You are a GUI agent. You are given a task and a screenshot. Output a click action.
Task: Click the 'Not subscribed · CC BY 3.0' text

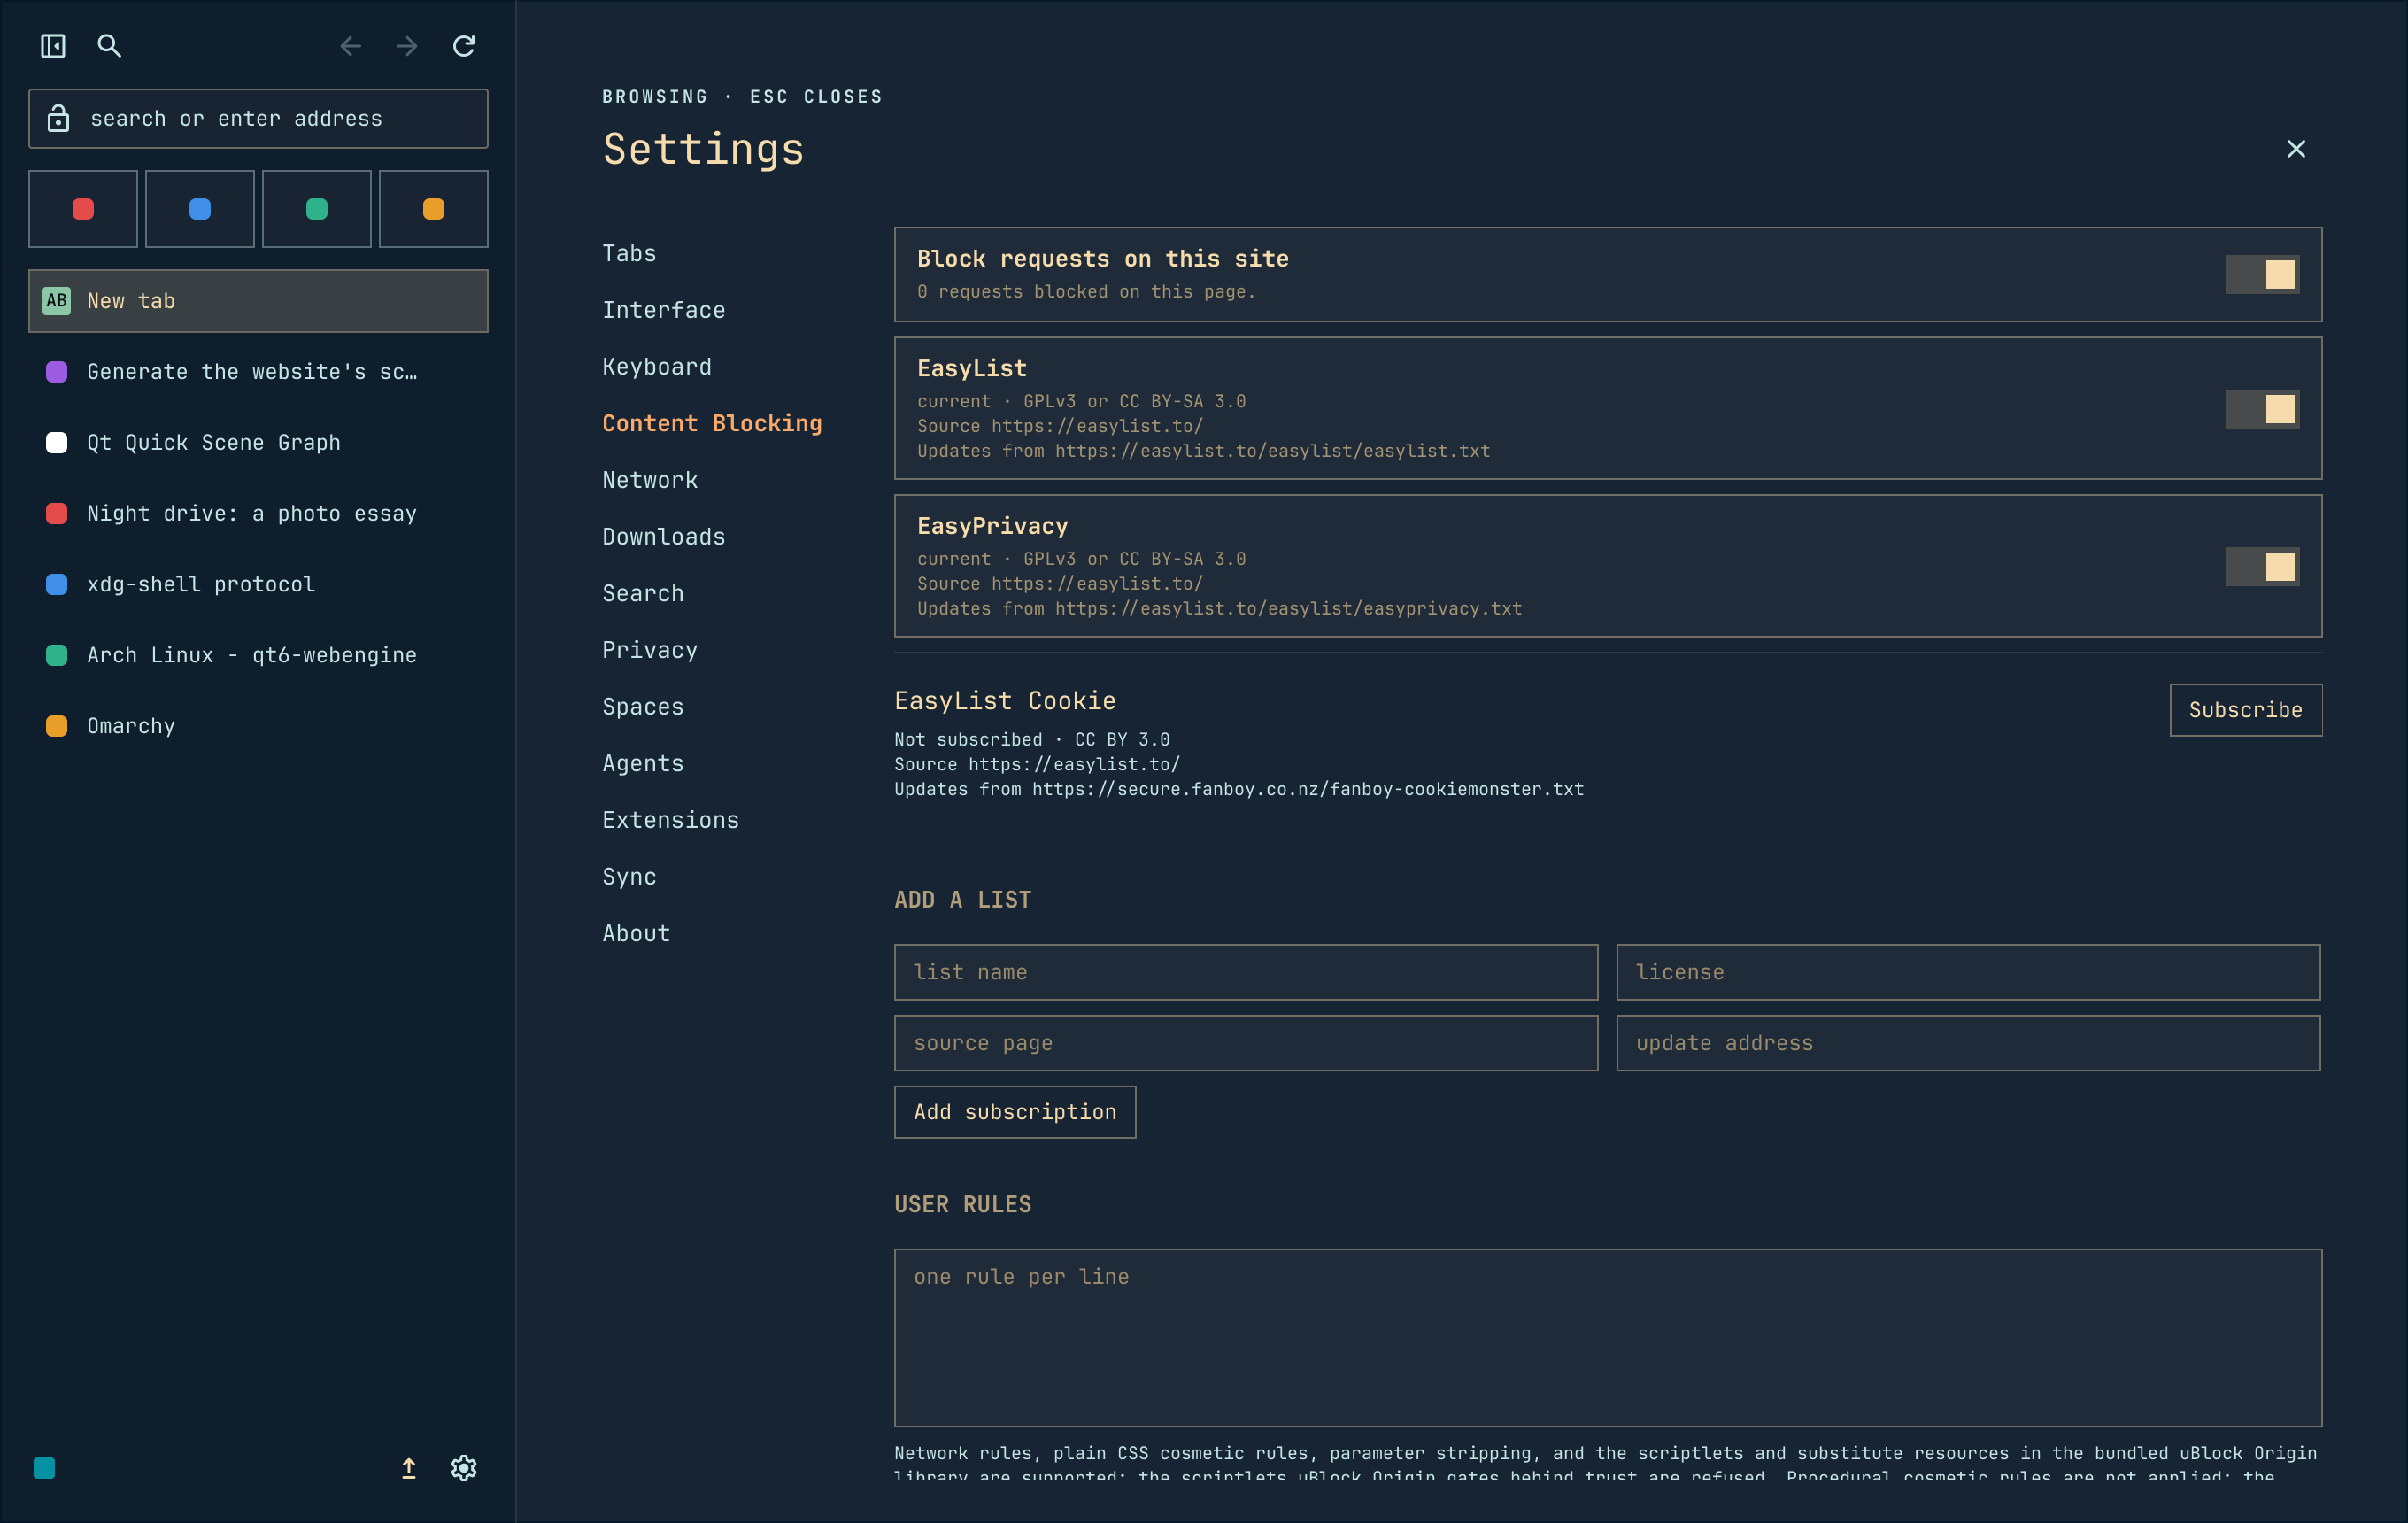pyautogui.click(x=1032, y=740)
